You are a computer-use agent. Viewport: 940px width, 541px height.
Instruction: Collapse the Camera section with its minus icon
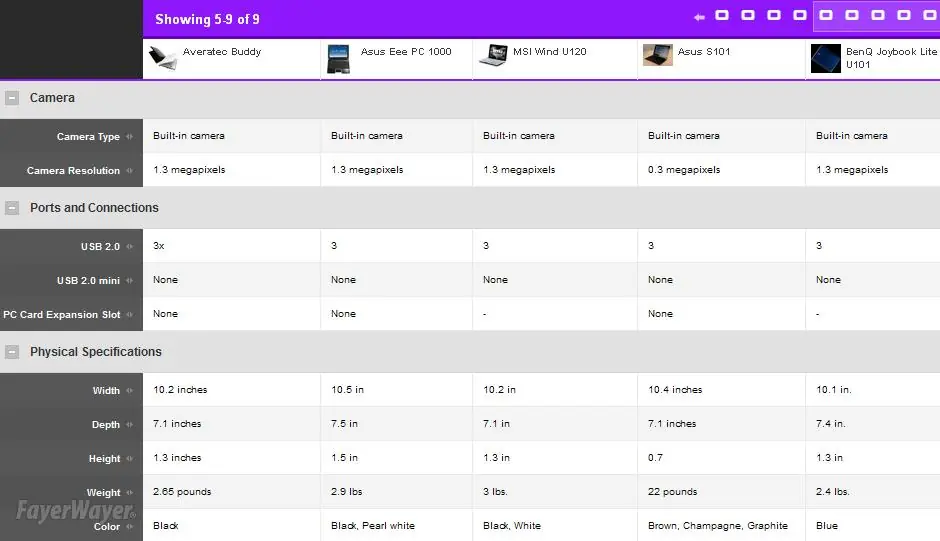(x=12, y=98)
